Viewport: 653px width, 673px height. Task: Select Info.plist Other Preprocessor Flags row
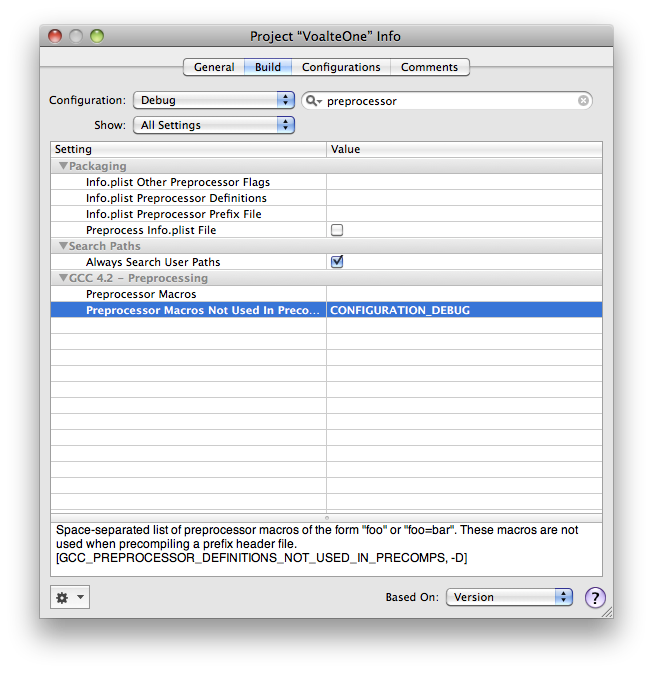(x=326, y=182)
